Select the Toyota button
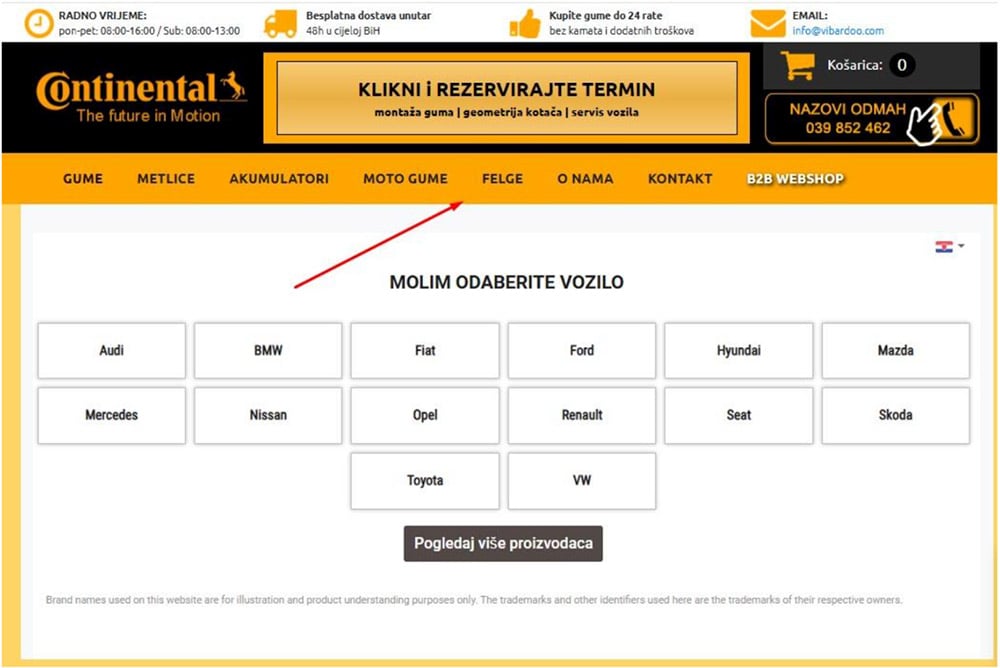The width and height of the screenshot is (1000, 668). (x=425, y=480)
